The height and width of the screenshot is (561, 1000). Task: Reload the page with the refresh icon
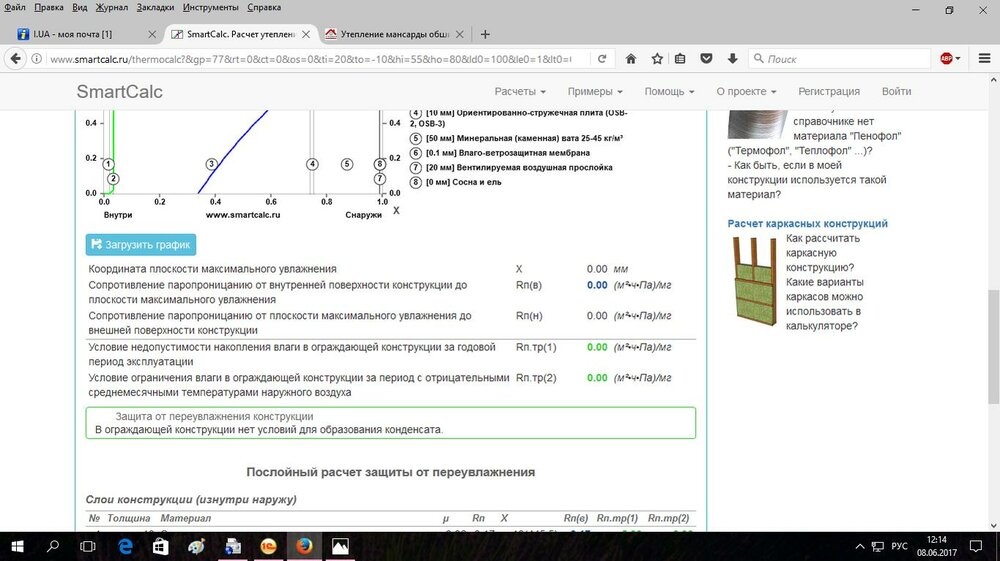tap(602, 59)
